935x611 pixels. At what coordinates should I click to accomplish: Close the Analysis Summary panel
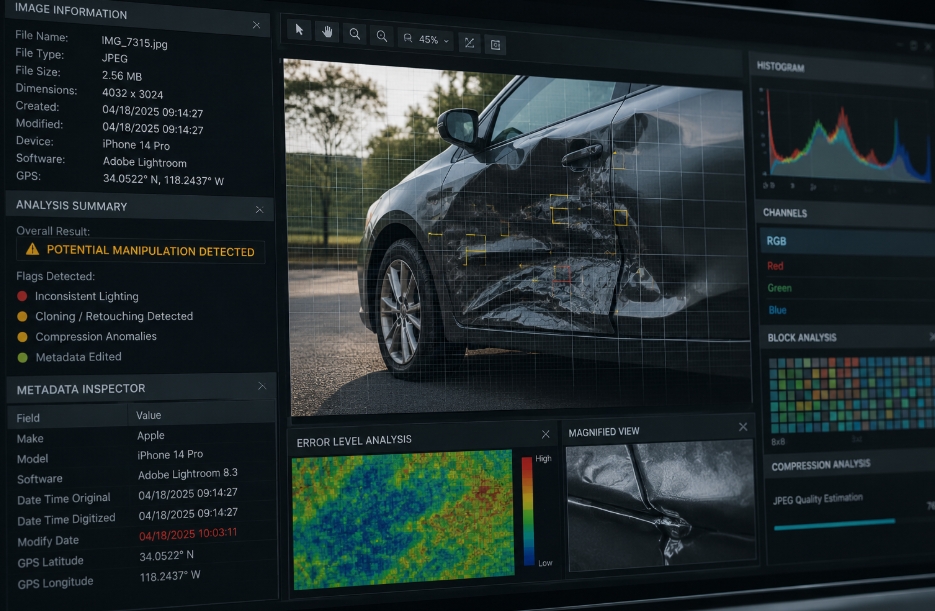(x=259, y=210)
